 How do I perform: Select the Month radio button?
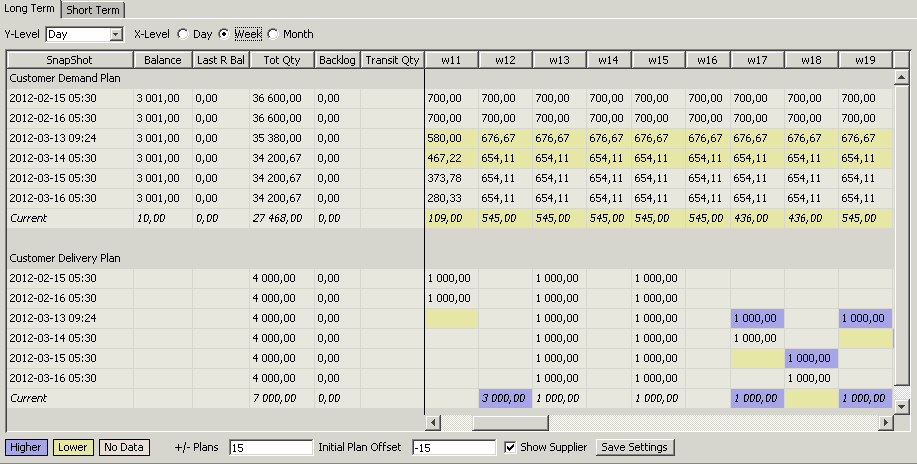(x=273, y=34)
